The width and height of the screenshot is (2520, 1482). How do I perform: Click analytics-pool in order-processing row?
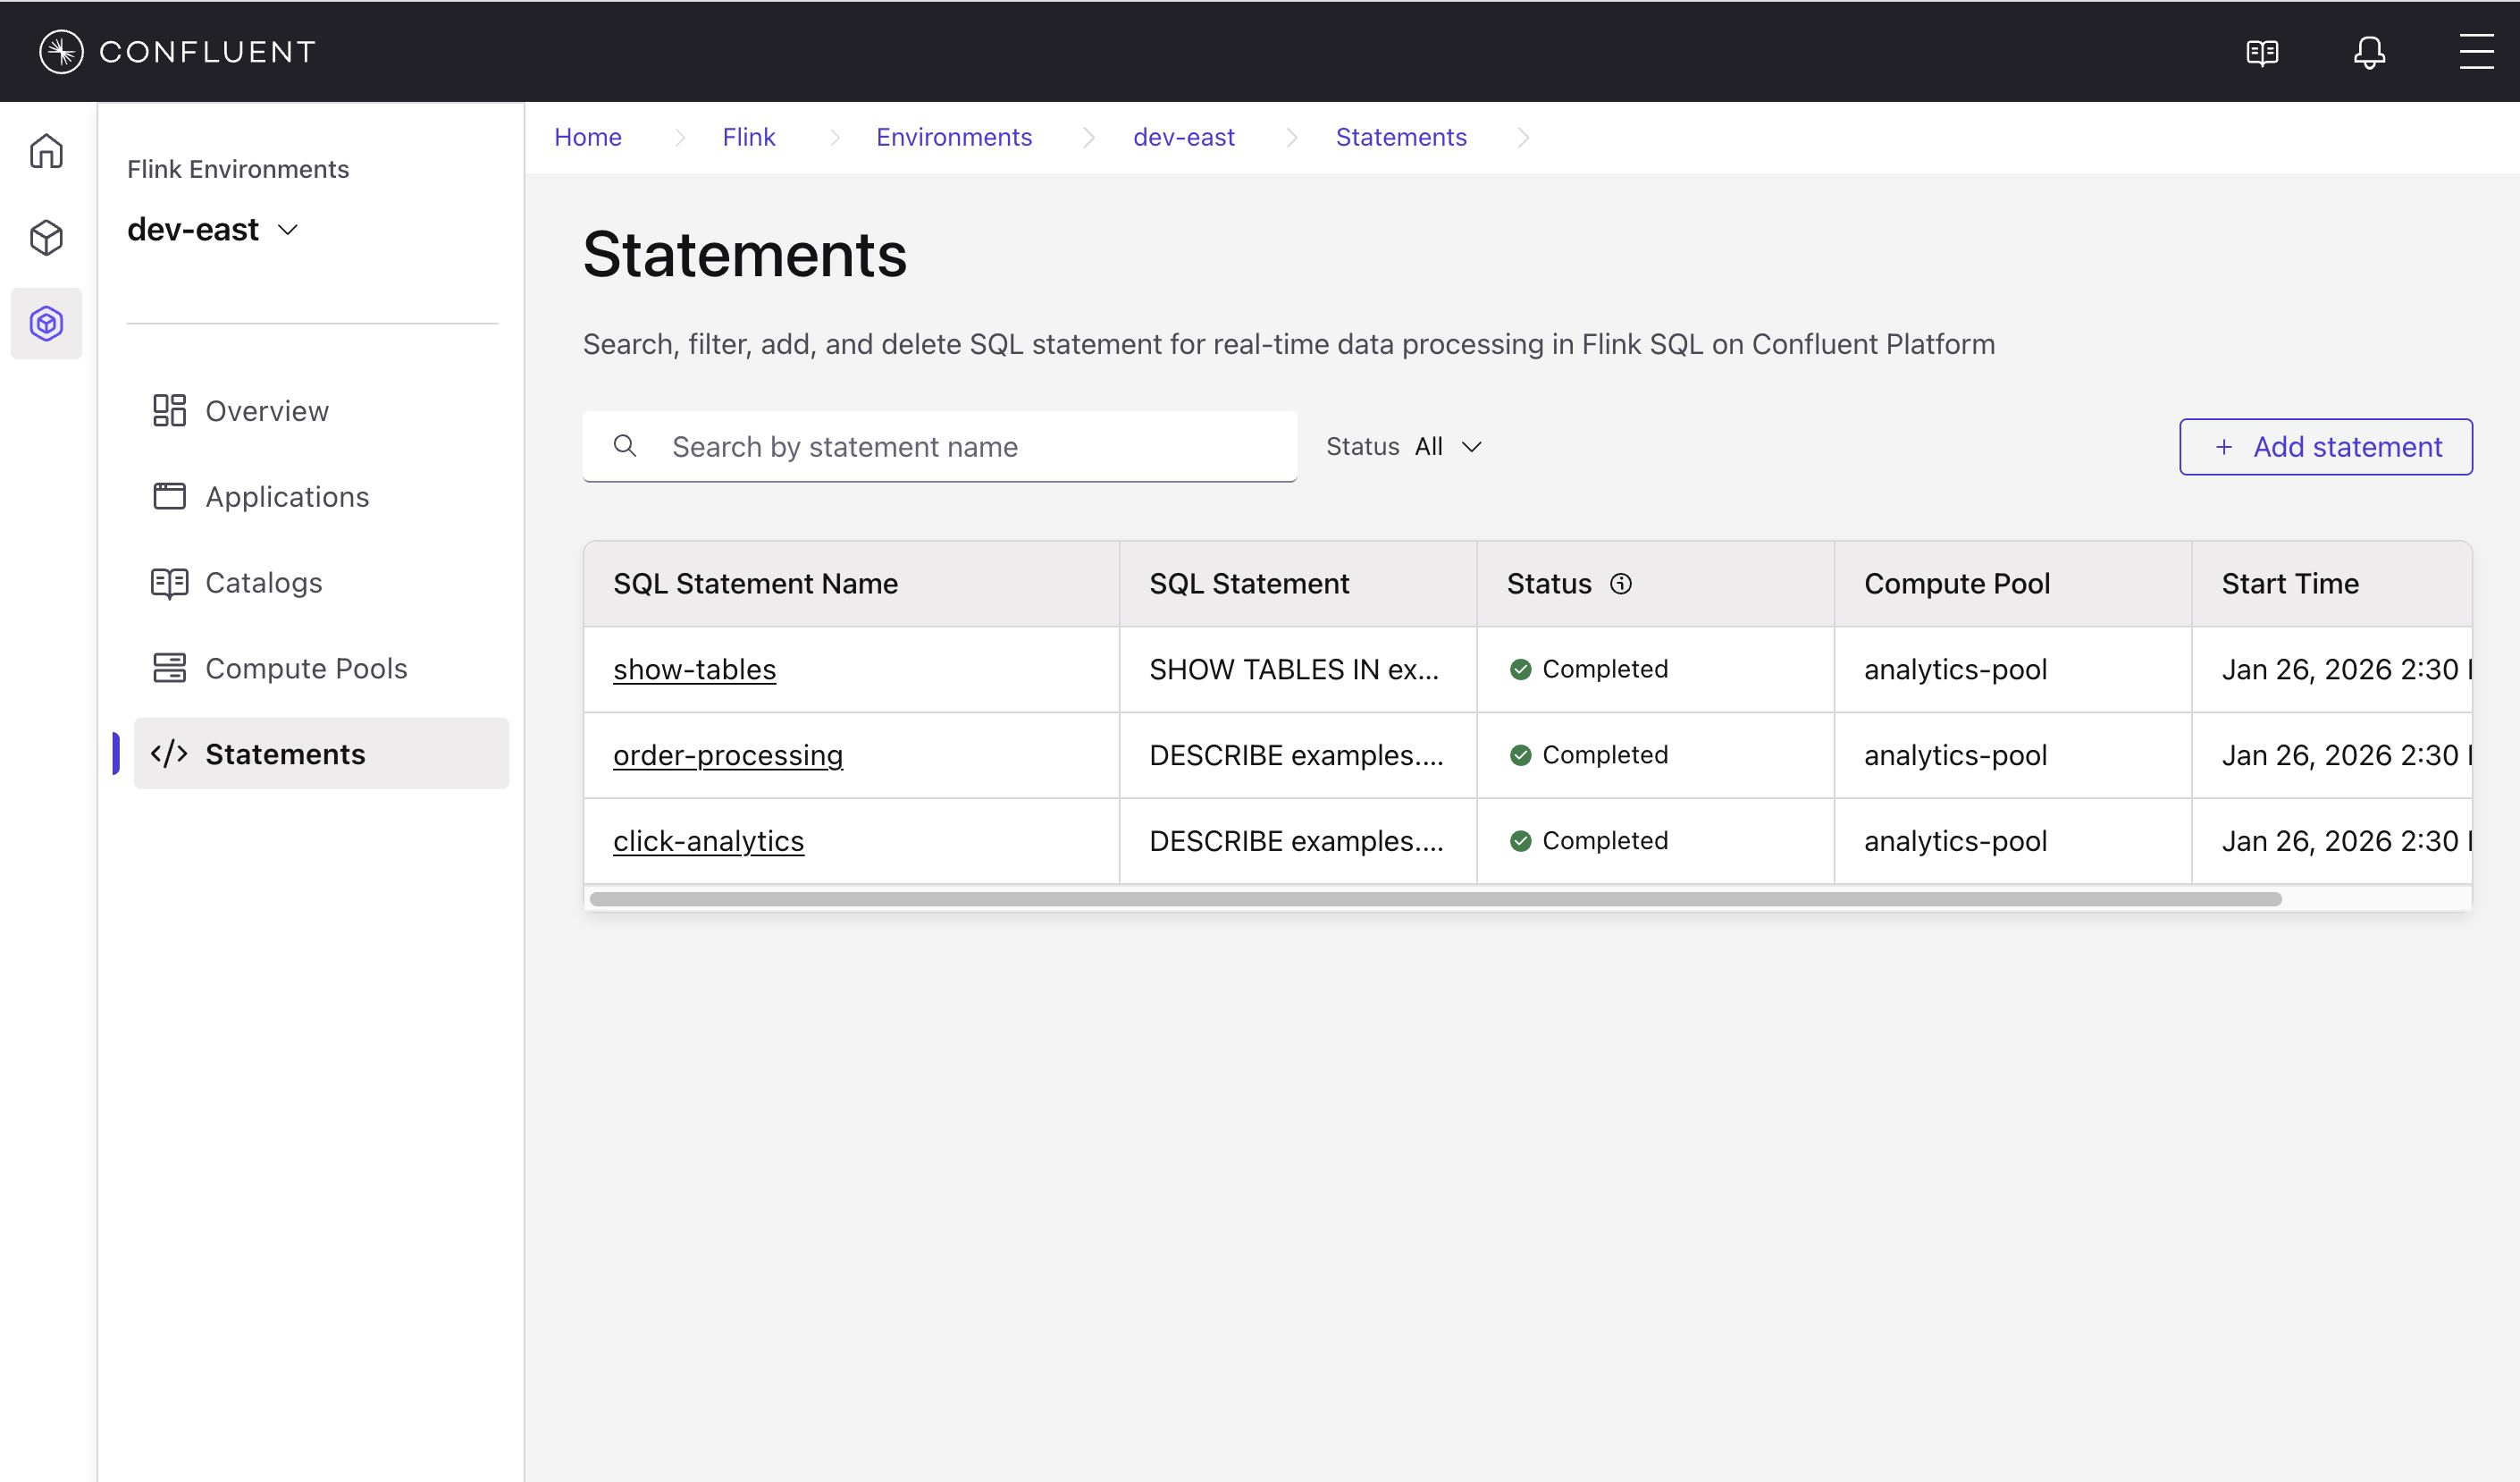pos(1955,756)
